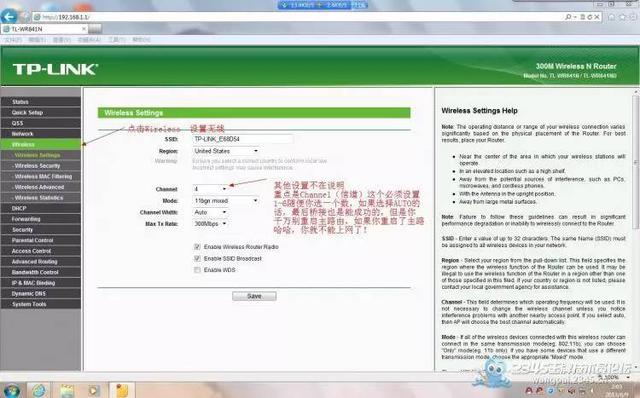The width and height of the screenshot is (640, 398).
Task: Open the Region dropdown showing United States
Action: [226, 151]
